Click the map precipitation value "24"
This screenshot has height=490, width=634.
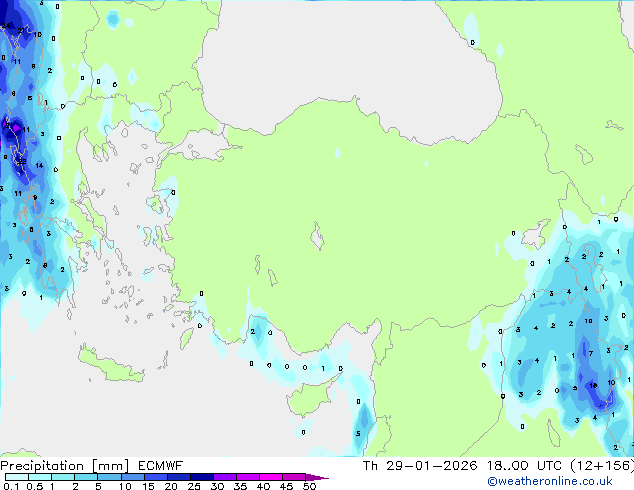point(6,26)
